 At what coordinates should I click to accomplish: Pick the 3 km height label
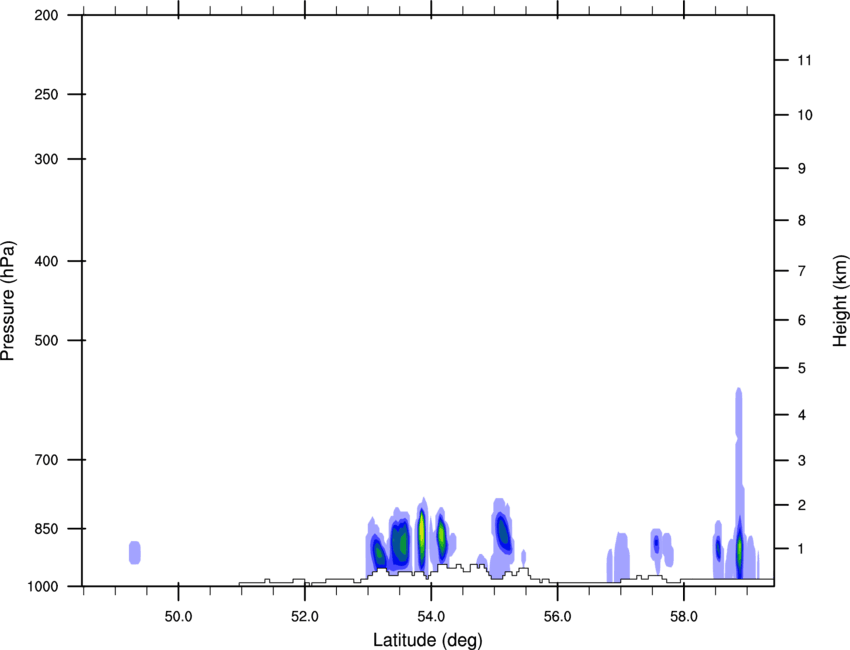tap(802, 461)
